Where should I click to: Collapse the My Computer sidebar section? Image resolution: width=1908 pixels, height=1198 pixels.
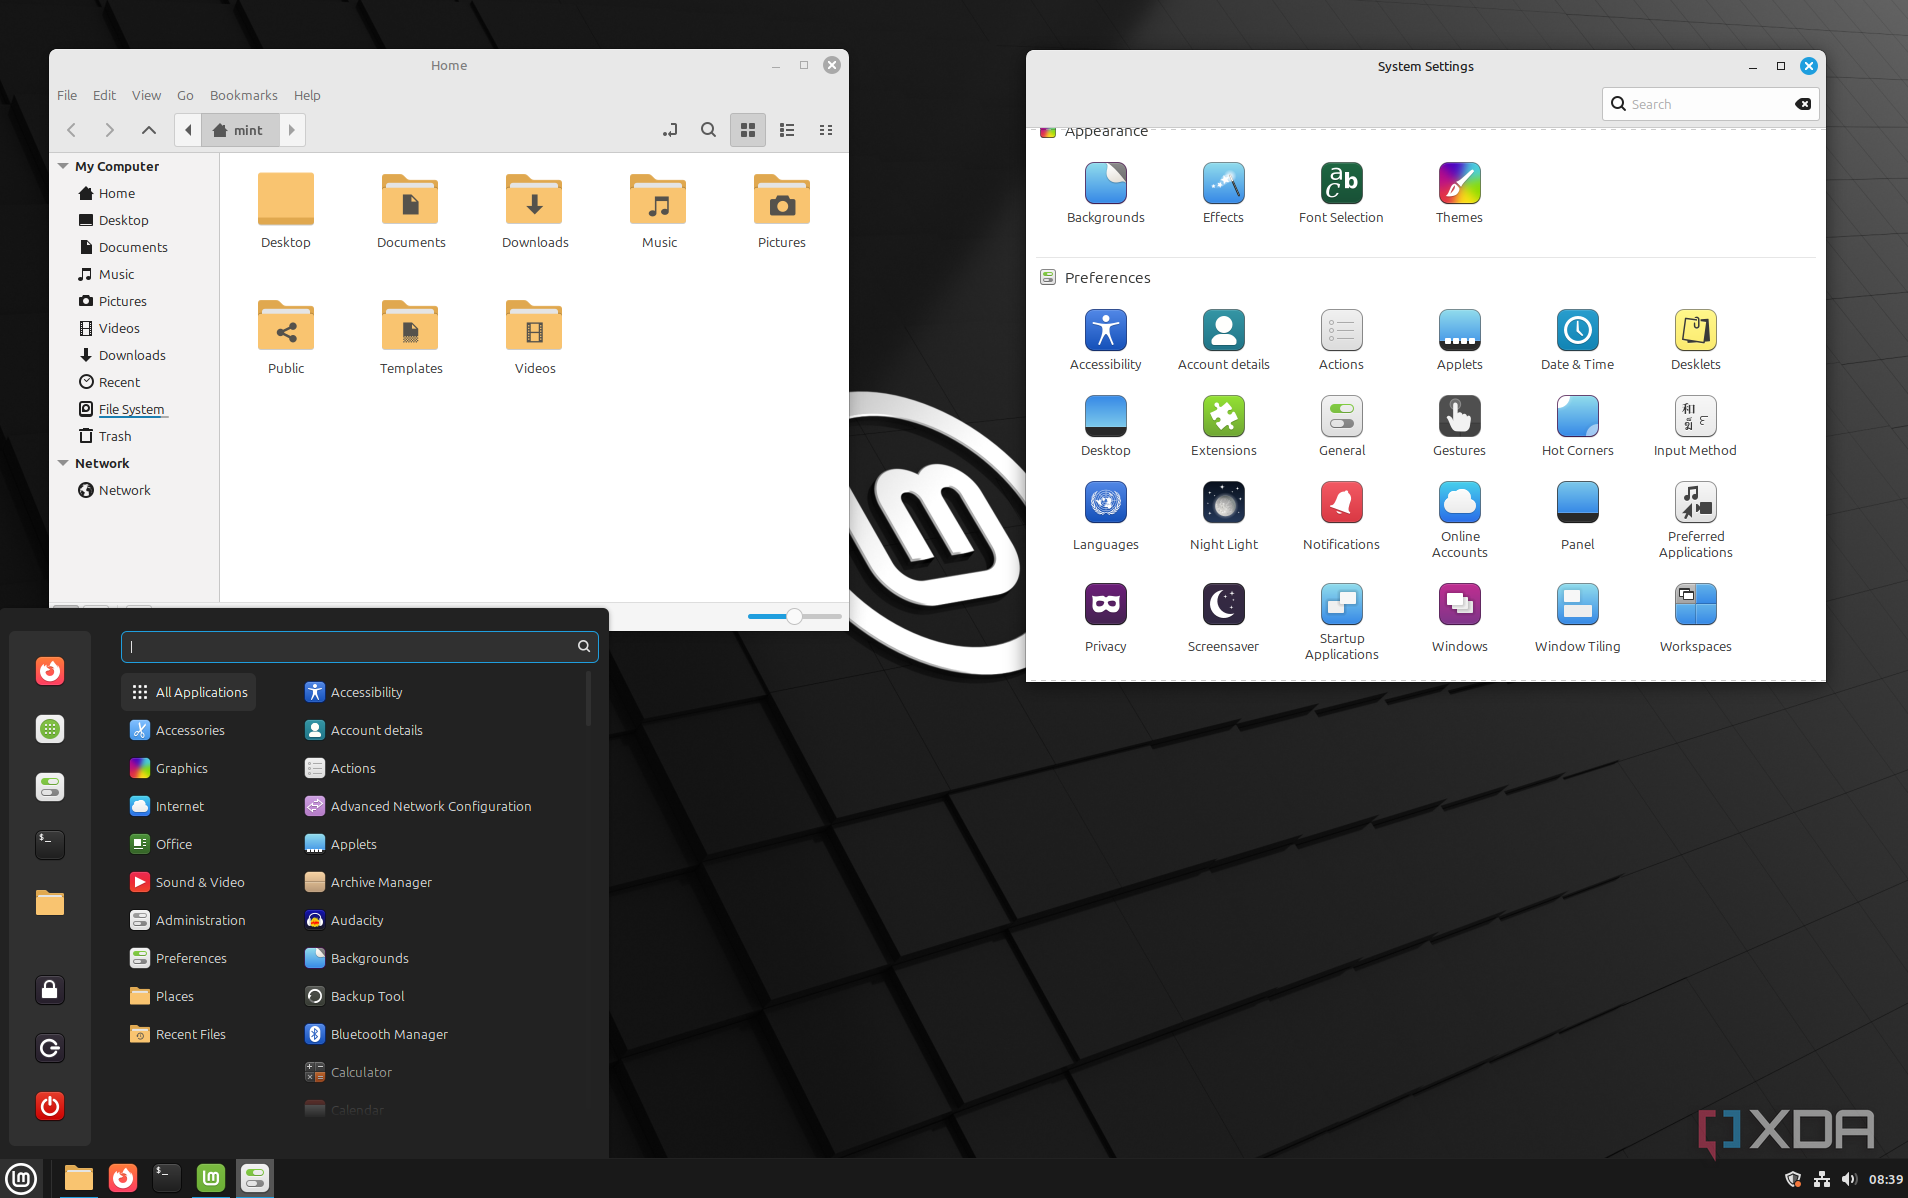point(63,166)
